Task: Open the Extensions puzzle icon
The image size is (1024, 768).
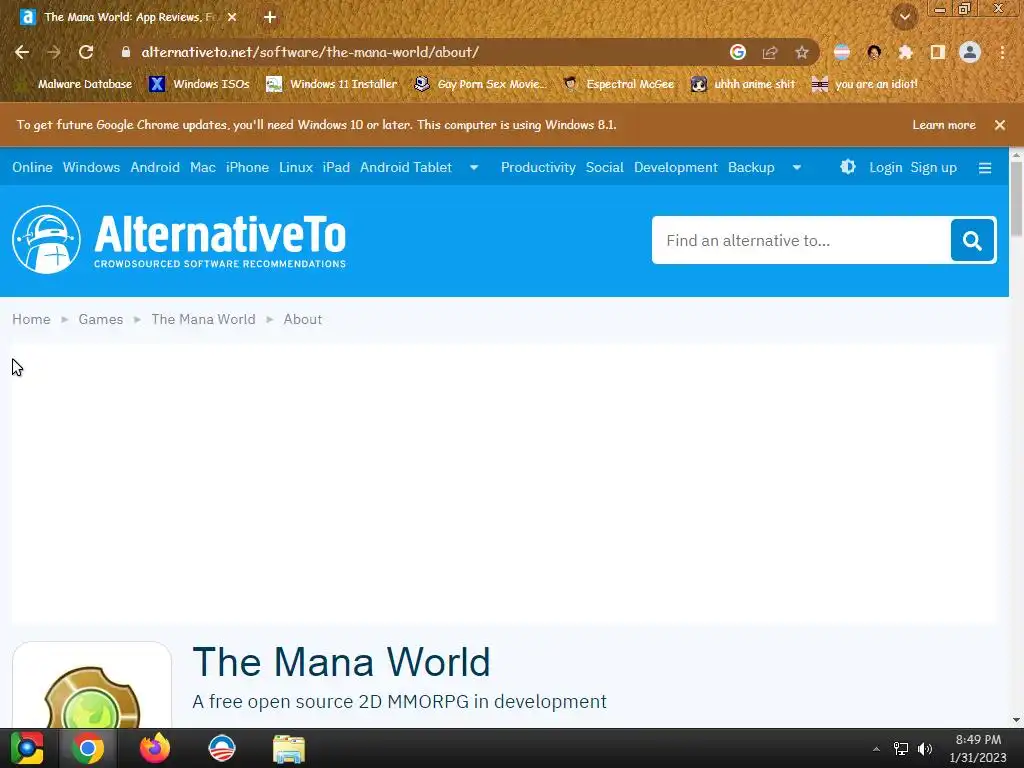Action: (x=905, y=52)
